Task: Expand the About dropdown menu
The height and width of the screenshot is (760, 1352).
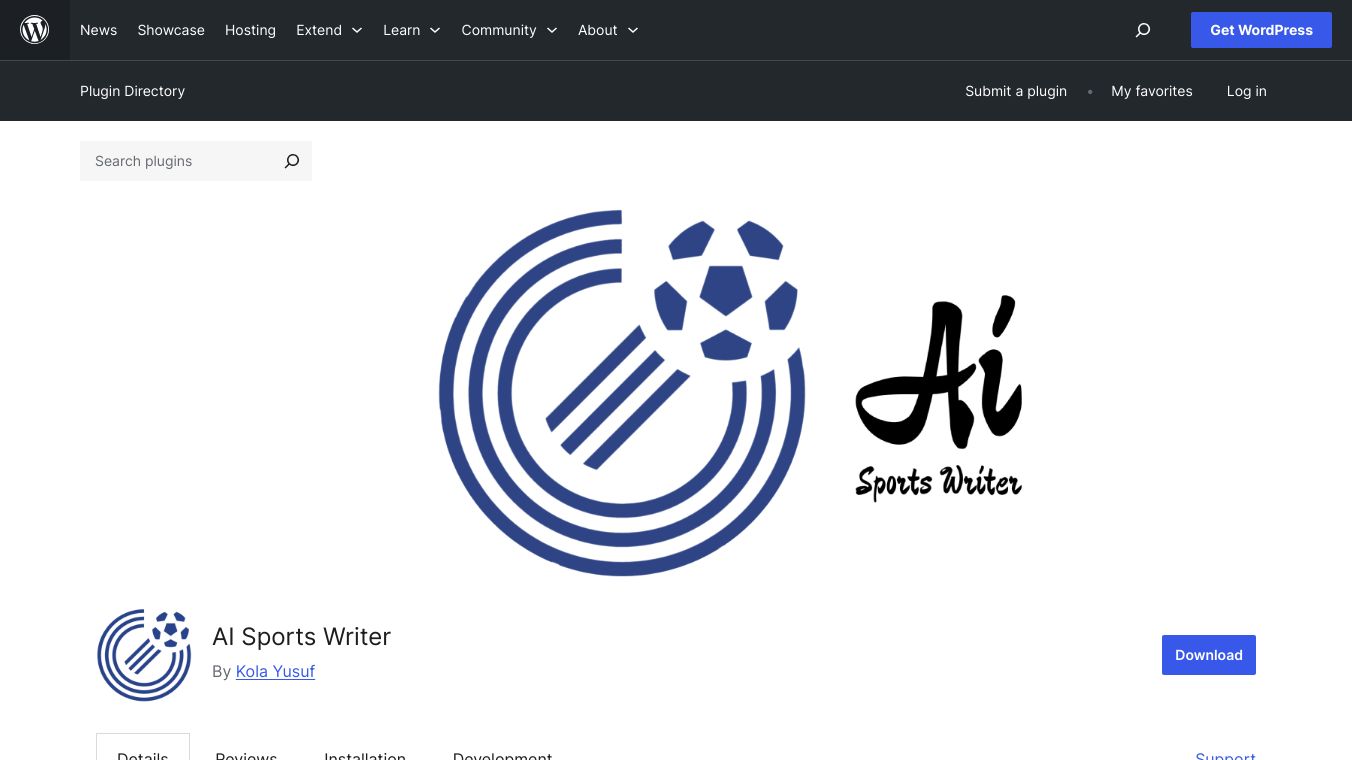Action: pos(608,30)
